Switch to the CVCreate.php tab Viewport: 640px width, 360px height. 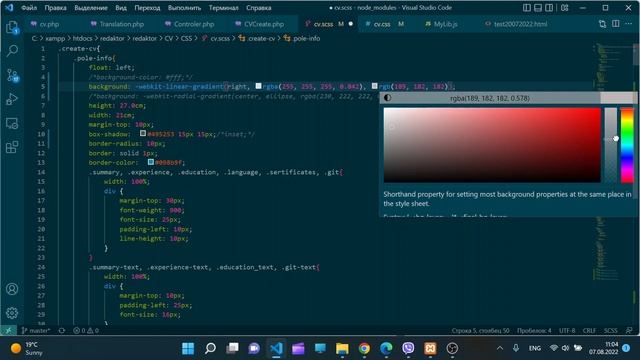[x=263, y=24]
